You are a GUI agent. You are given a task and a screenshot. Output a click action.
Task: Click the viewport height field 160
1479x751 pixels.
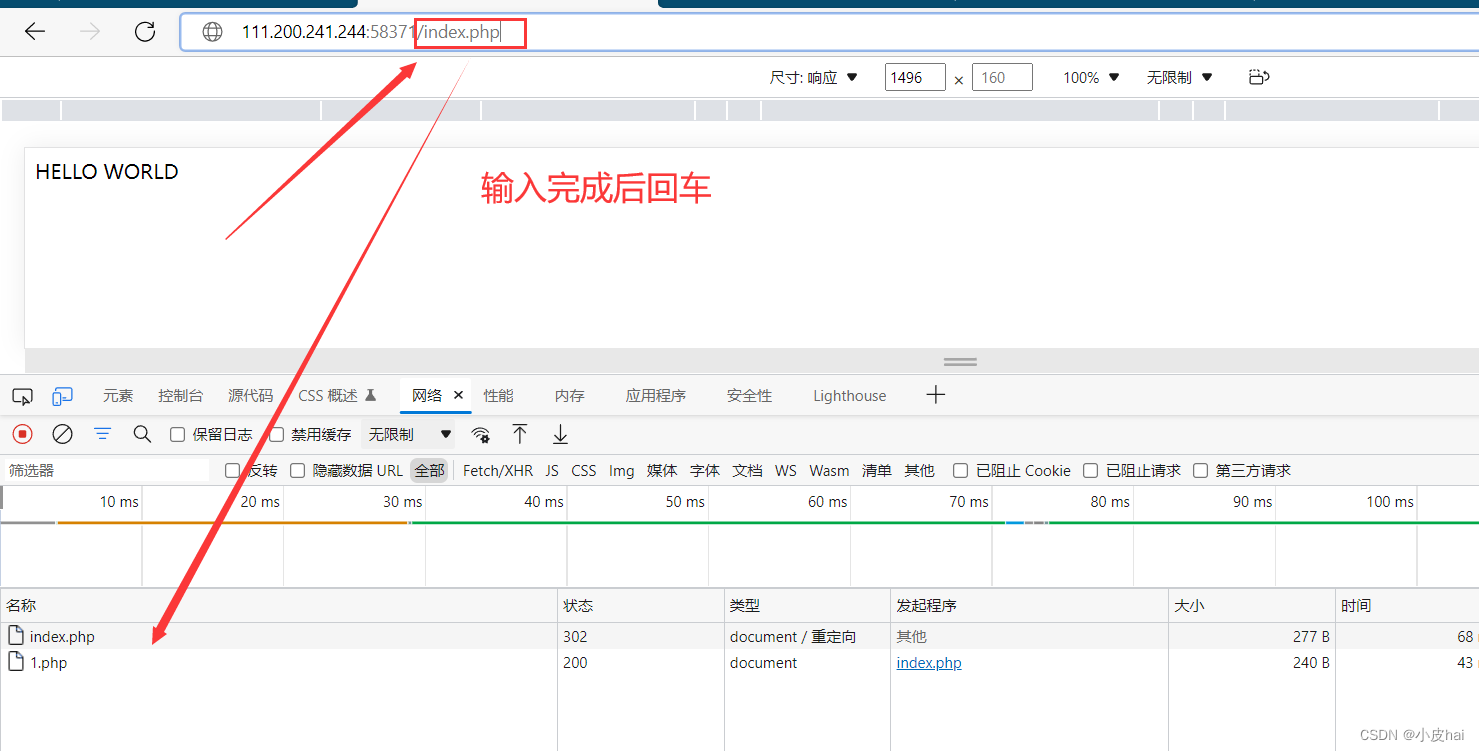click(x=1002, y=77)
